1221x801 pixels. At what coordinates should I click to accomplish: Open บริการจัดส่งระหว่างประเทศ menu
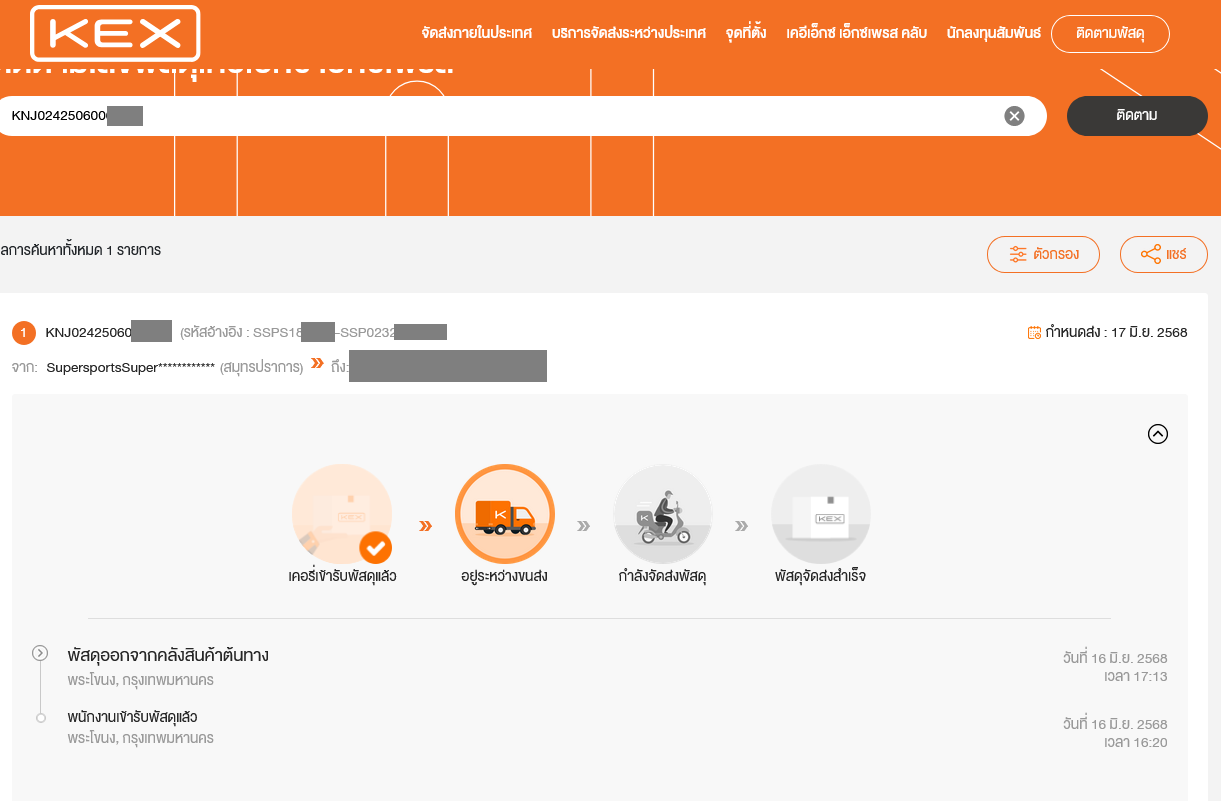pos(629,33)
